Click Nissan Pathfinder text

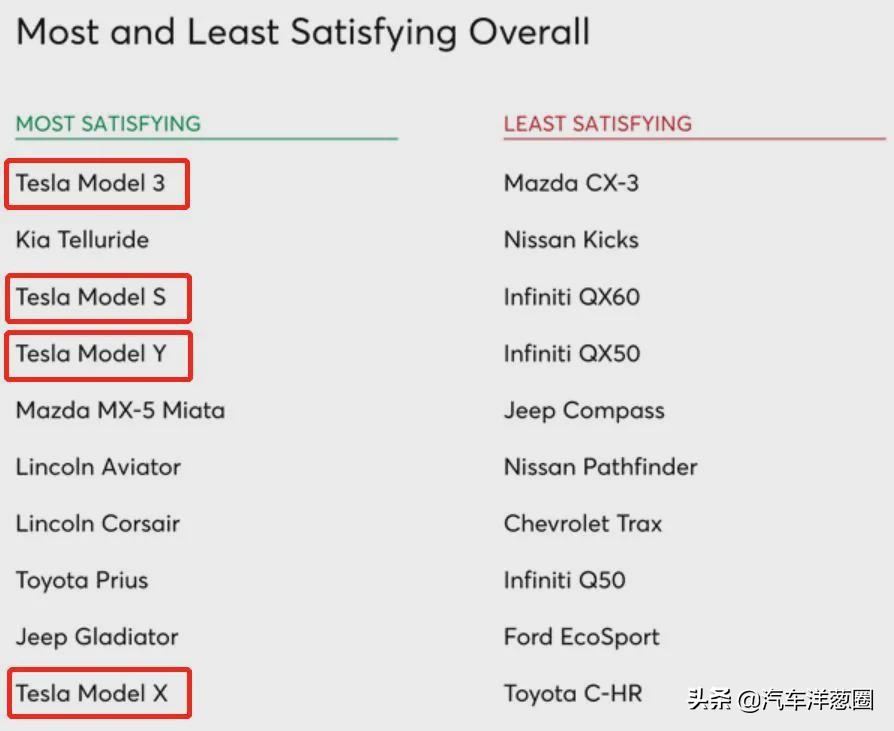point(600,467)
